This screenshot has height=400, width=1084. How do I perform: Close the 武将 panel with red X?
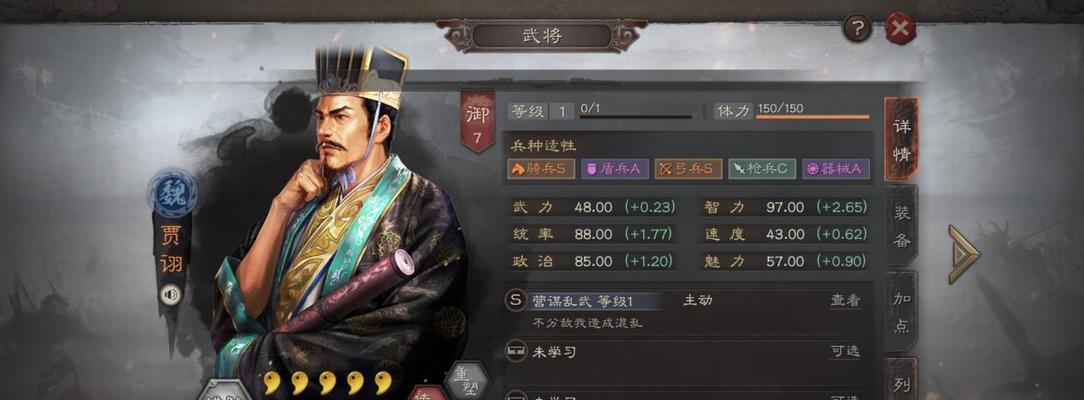(900, 29)
